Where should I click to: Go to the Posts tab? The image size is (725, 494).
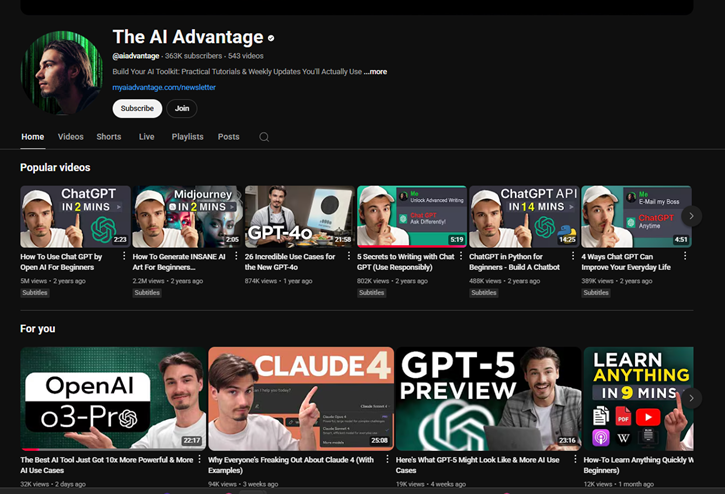[228, 137]
